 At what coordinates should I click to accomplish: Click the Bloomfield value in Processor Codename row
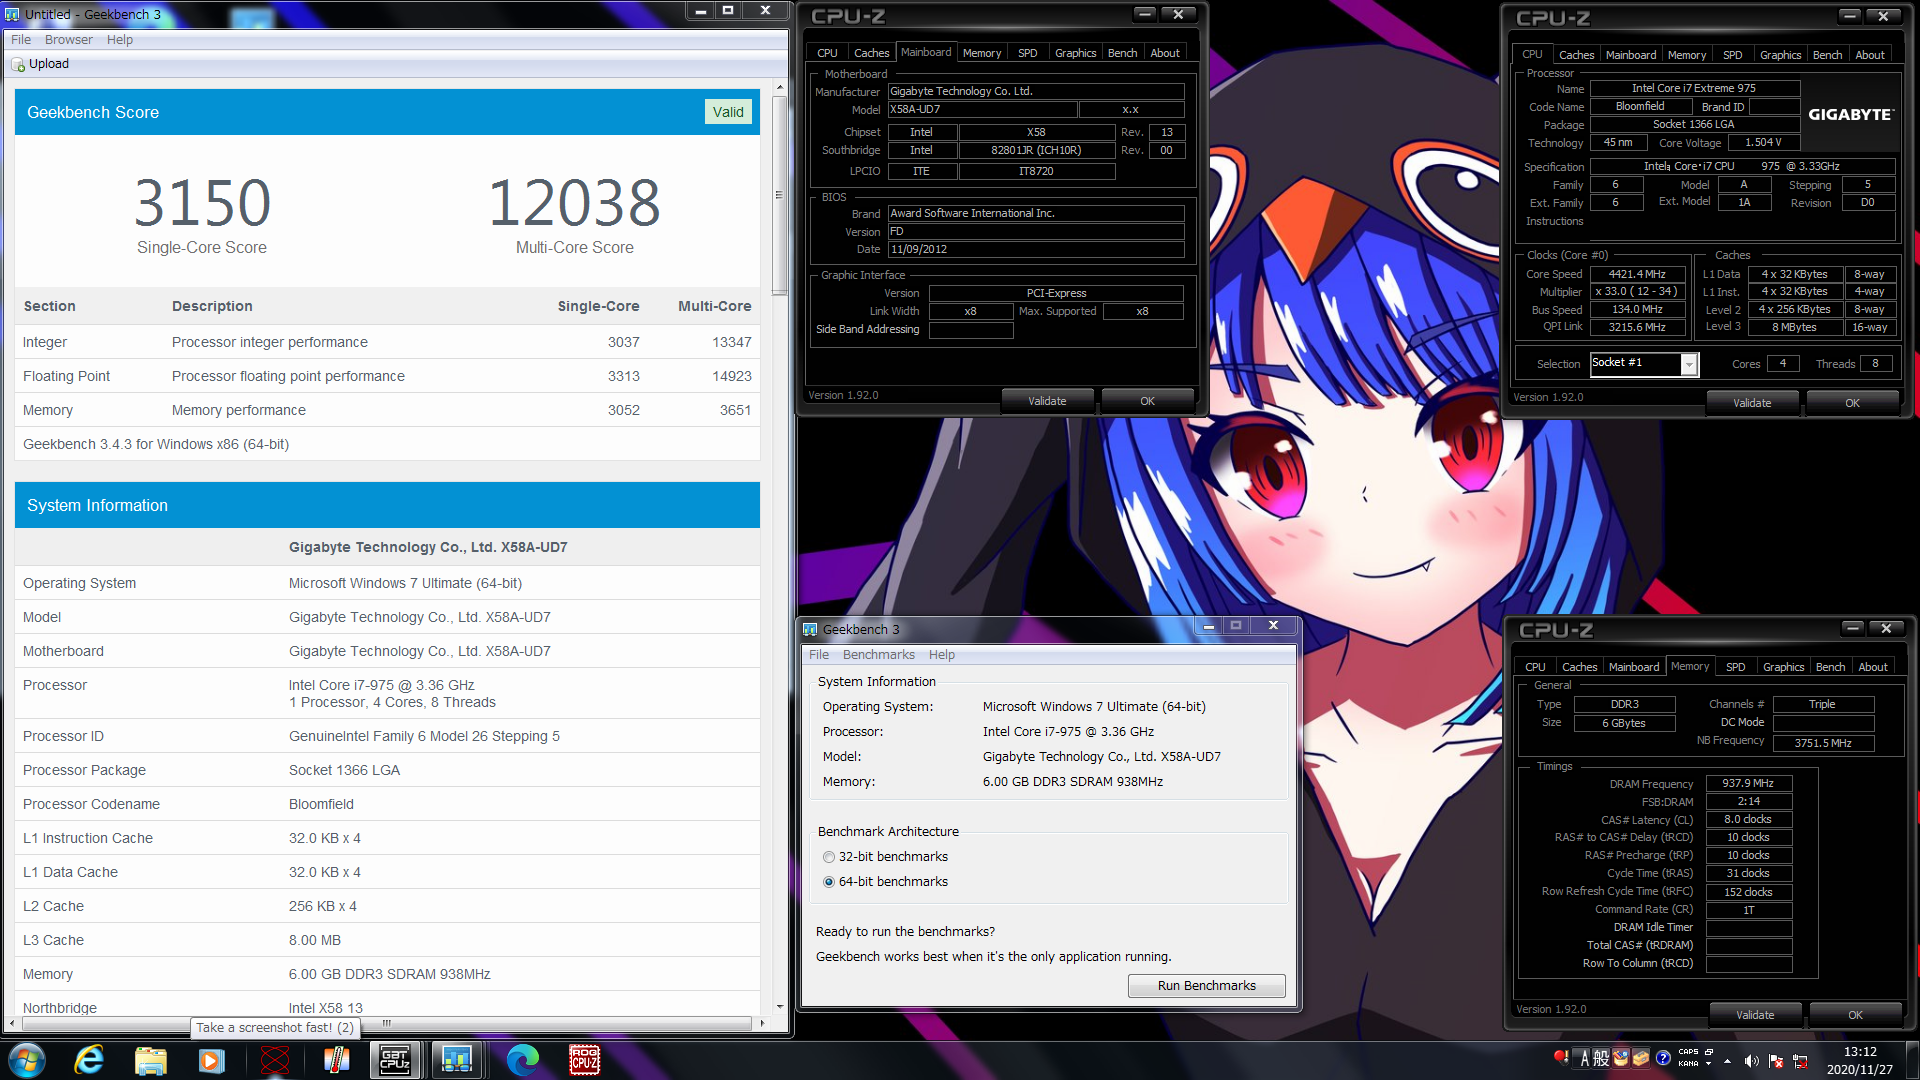coord(321,804)
